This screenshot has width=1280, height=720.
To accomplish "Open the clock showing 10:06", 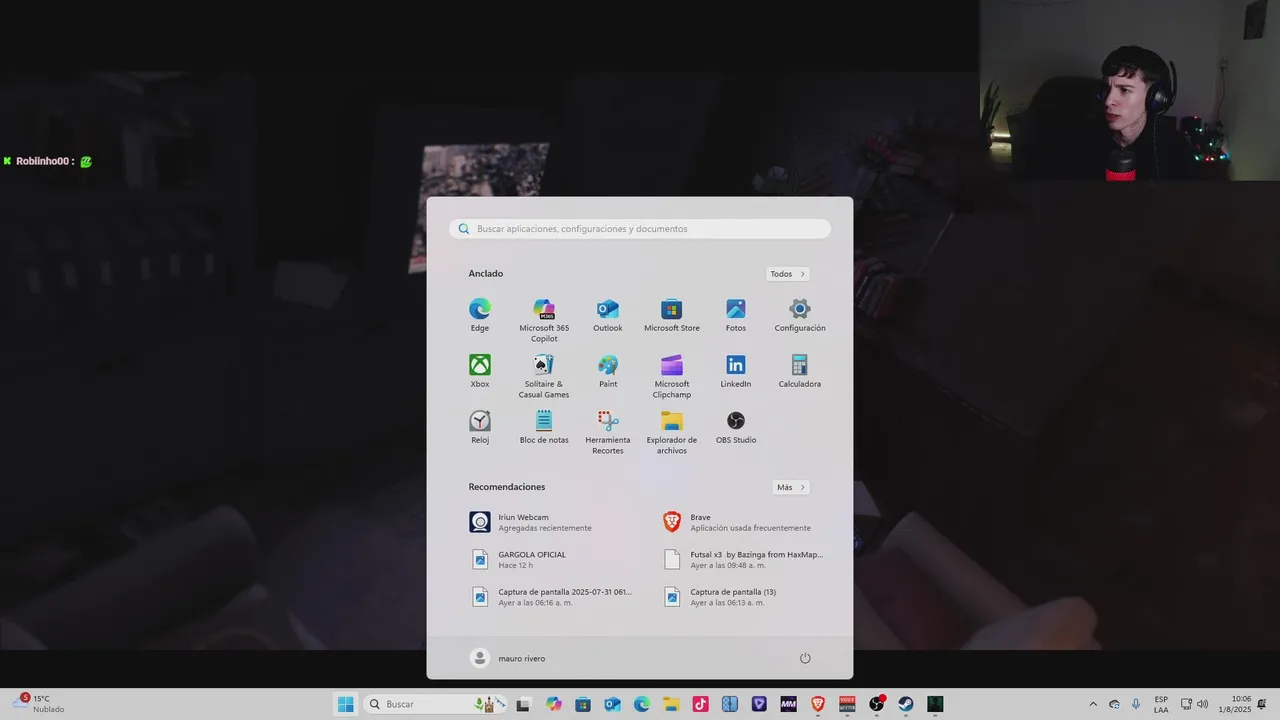I will (x=1236, y=704).
